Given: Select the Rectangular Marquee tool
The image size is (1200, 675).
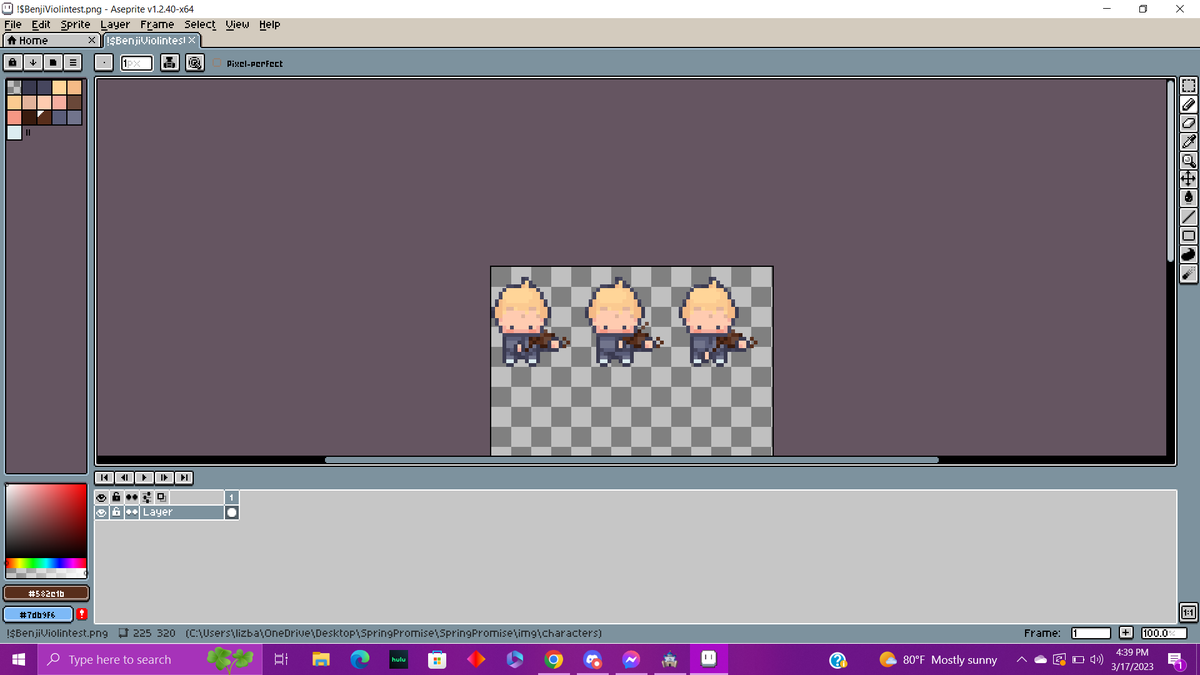Looking at the screenshot, I should 1189,86.
